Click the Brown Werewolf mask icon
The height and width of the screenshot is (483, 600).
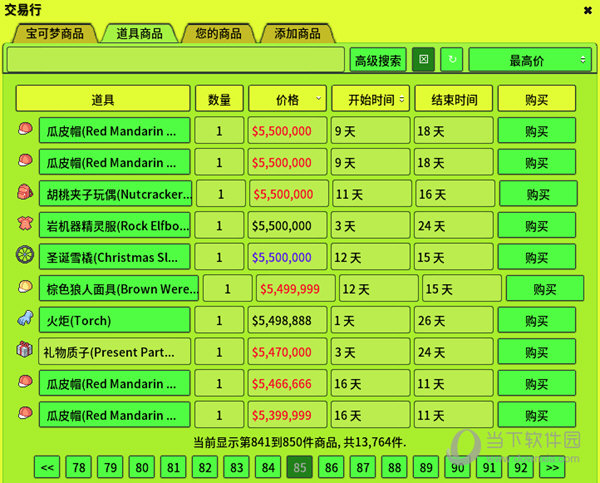[x=25, y=286]
